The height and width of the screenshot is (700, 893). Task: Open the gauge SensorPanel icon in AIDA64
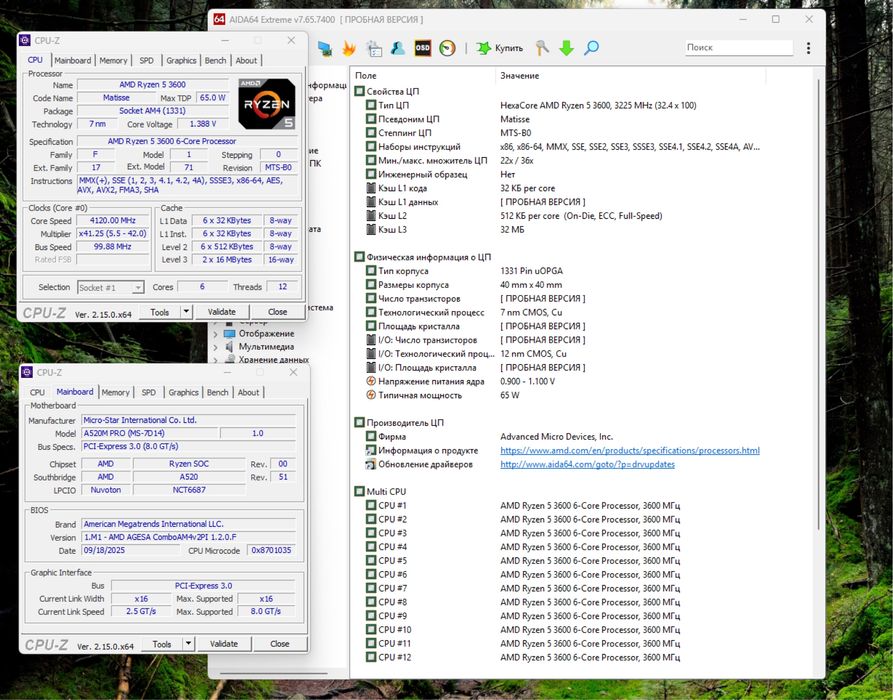coord(448,48)
